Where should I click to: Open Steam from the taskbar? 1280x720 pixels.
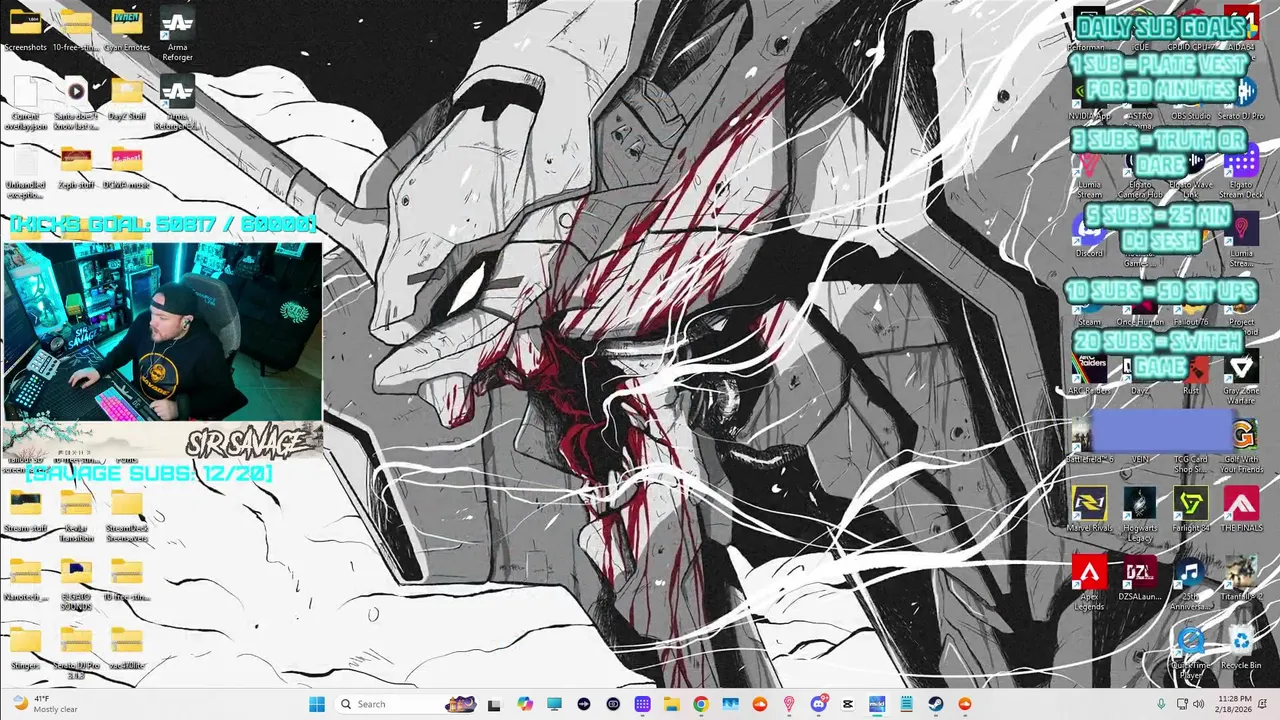click(x=936, y=704)
